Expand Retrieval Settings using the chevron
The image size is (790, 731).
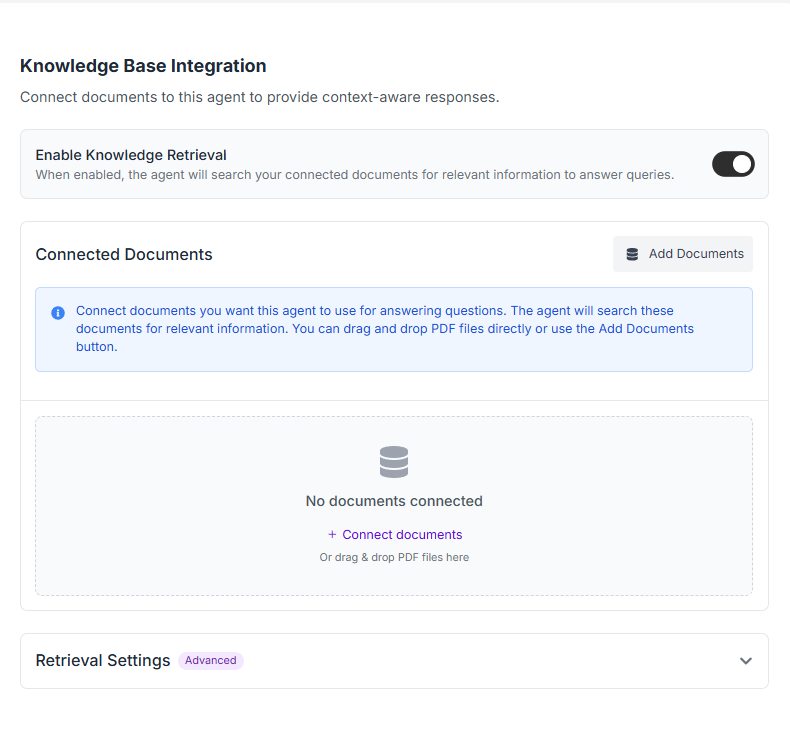(745, 660)
